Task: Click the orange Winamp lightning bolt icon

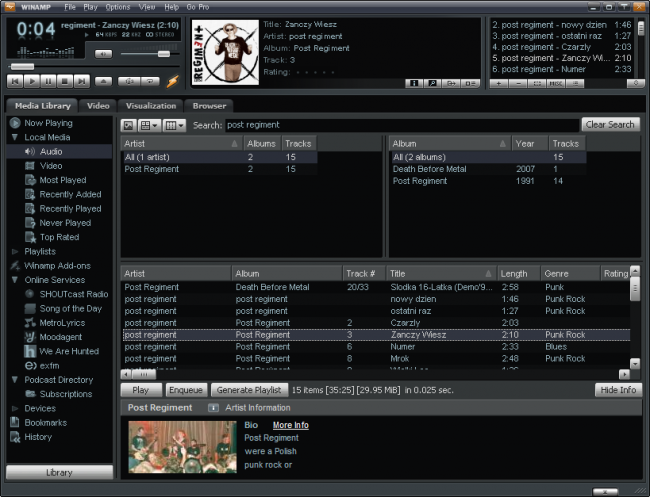Action: [x=172, y=81]
